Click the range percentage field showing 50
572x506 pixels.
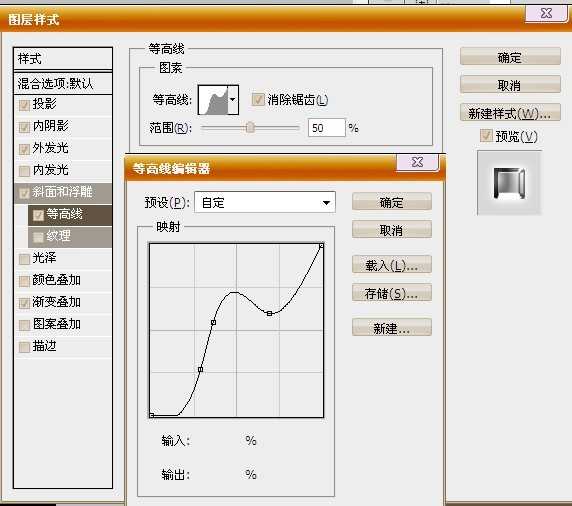pyautogui.click(x=326, y=128)
